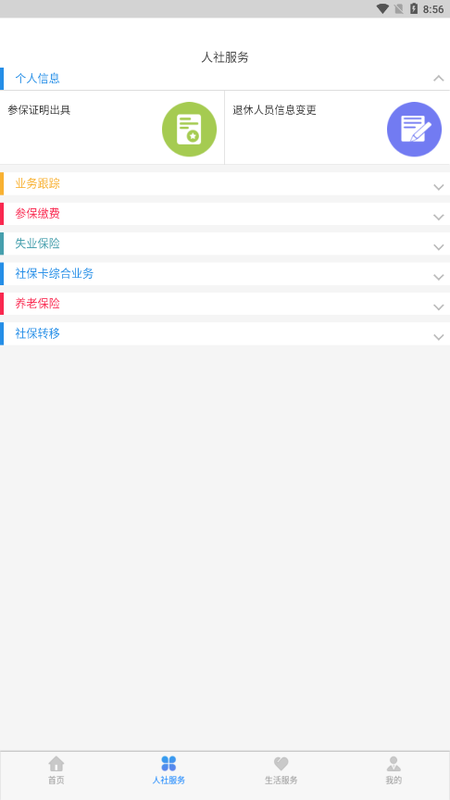The width and height of the screenshot is (450, 800).
Task: Tap the 社保卡综合业务 header title
Action: pos(54,274)
